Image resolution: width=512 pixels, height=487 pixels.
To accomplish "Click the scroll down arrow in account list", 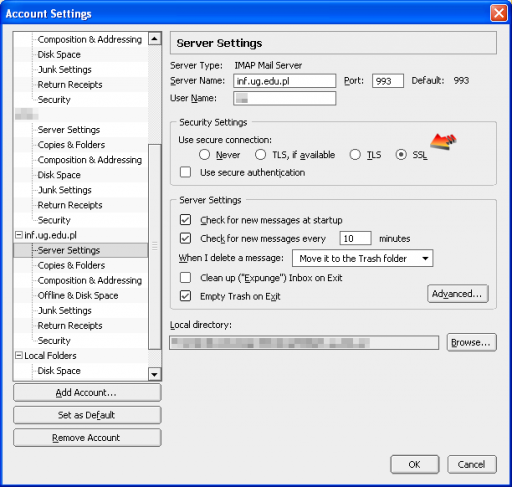I will (154, 374).
